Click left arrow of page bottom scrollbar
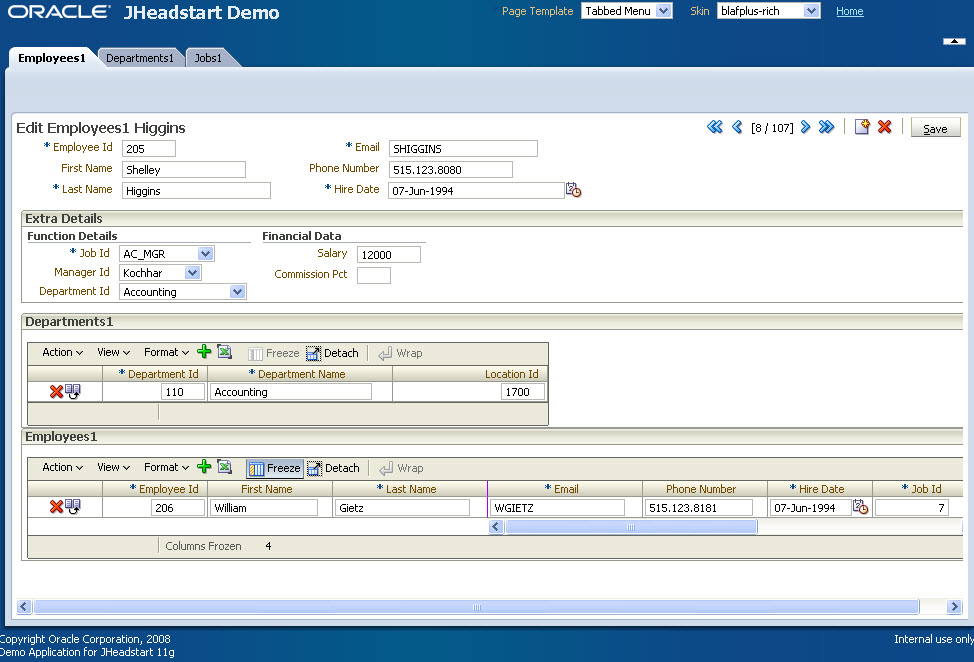Screen dimensions: 974x662 24,607
